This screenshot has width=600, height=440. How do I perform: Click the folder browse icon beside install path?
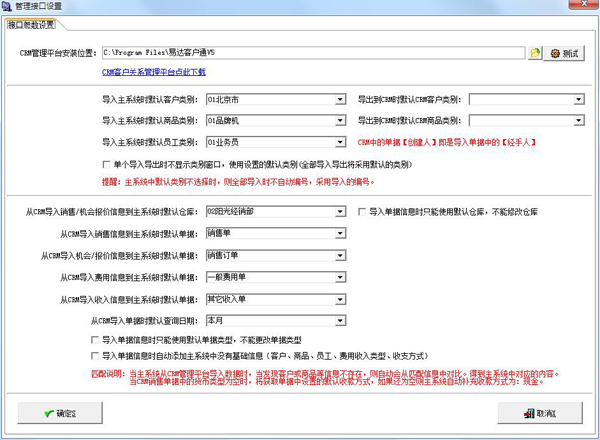[535, 53]
